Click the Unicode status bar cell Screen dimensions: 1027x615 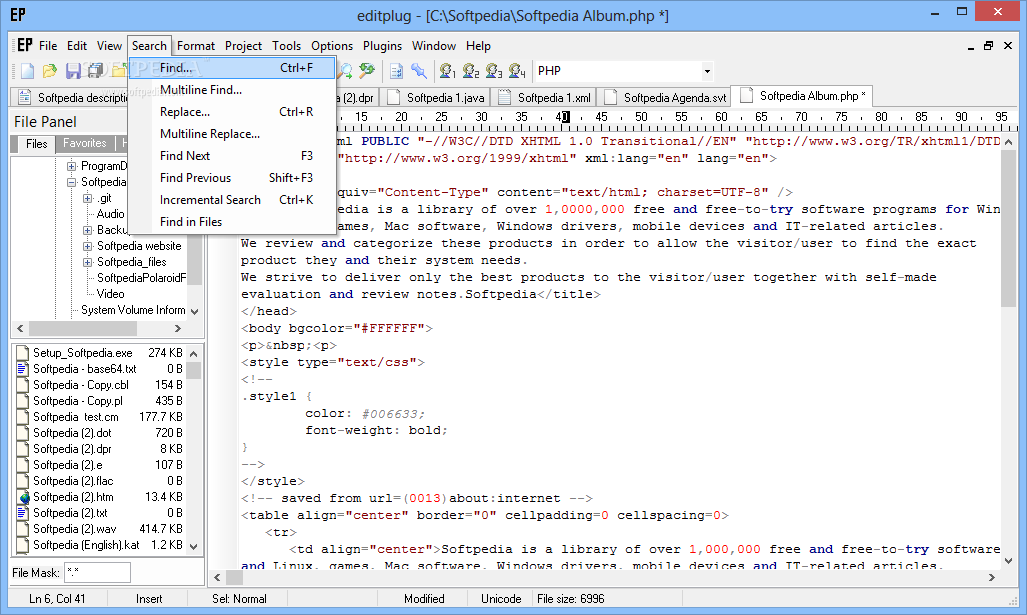[x=501, y=599]
